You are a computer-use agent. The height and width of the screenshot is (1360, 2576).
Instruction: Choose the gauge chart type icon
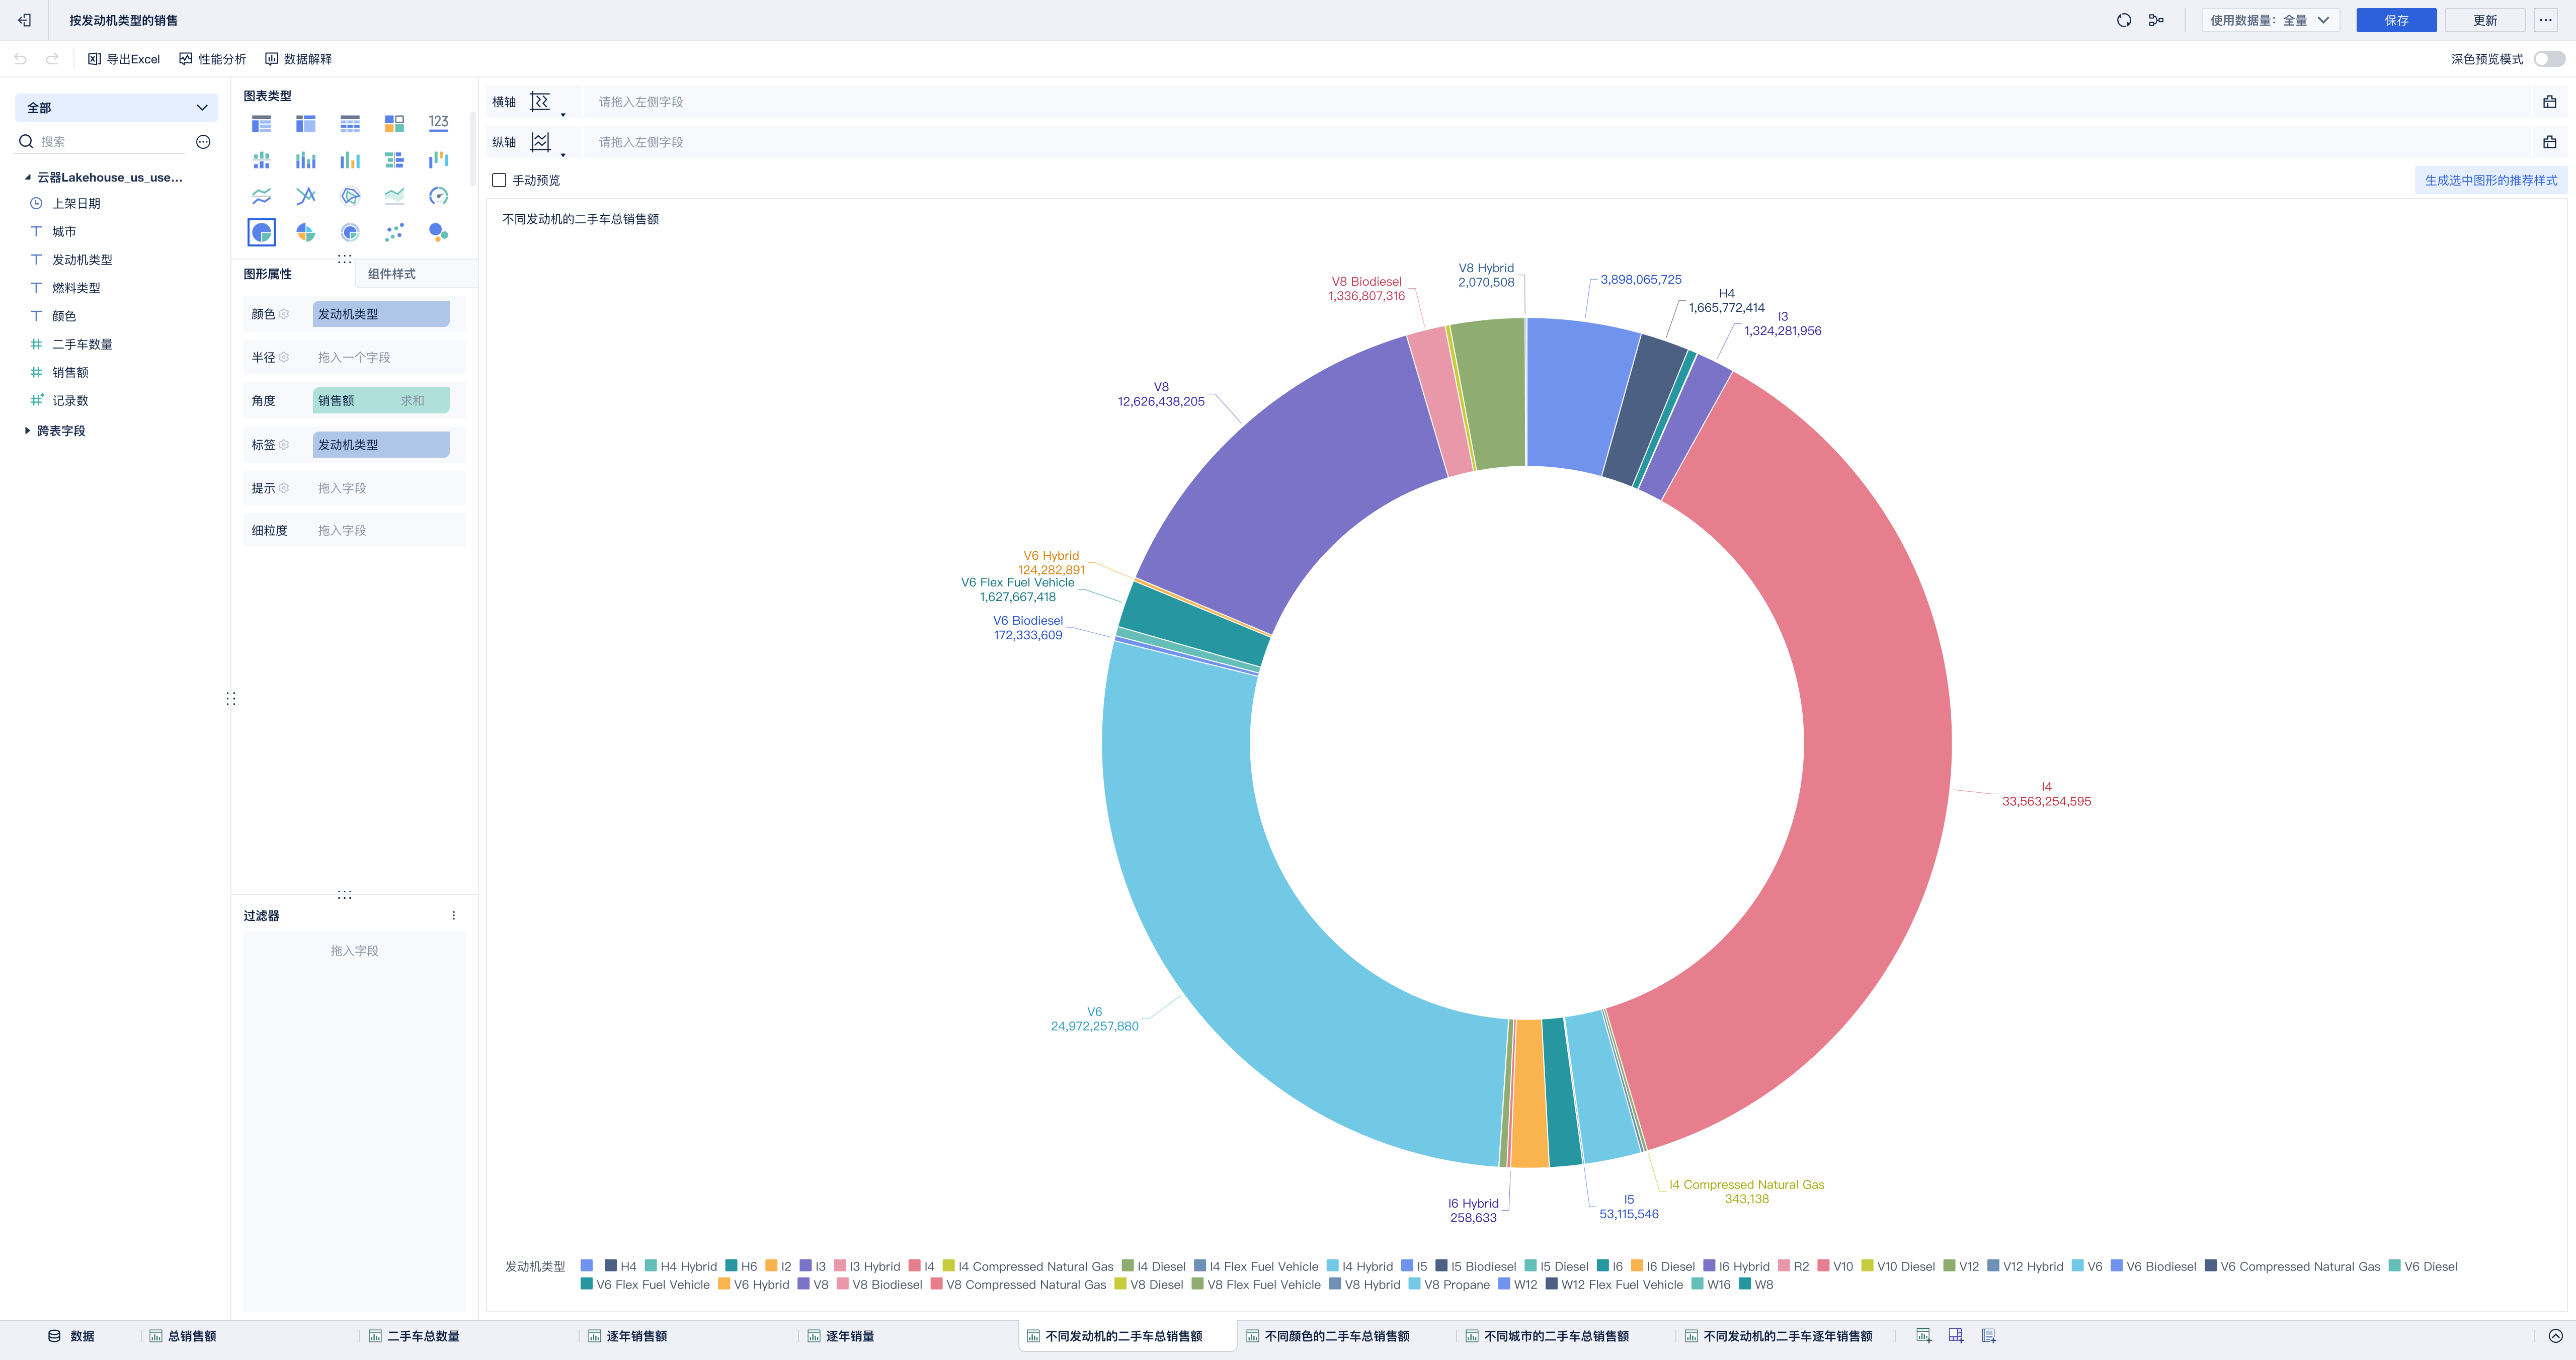pyautogui.click(x=438, y=196)
